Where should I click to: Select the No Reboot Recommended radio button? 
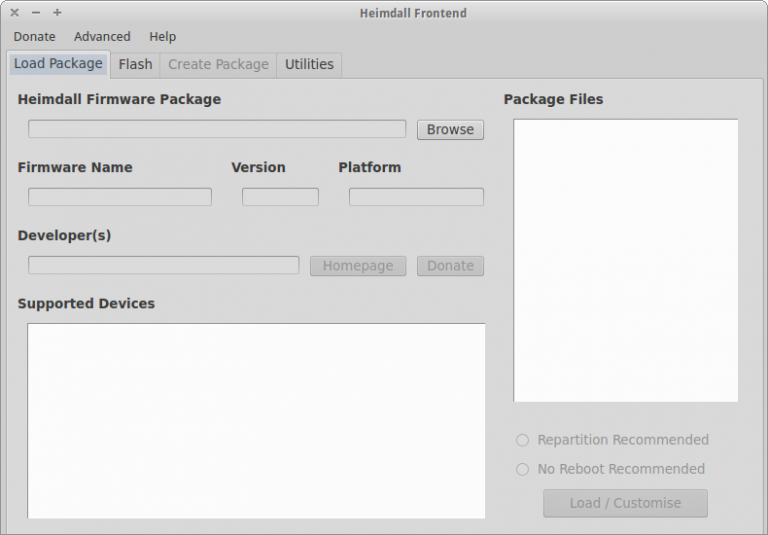coord(523,469)
